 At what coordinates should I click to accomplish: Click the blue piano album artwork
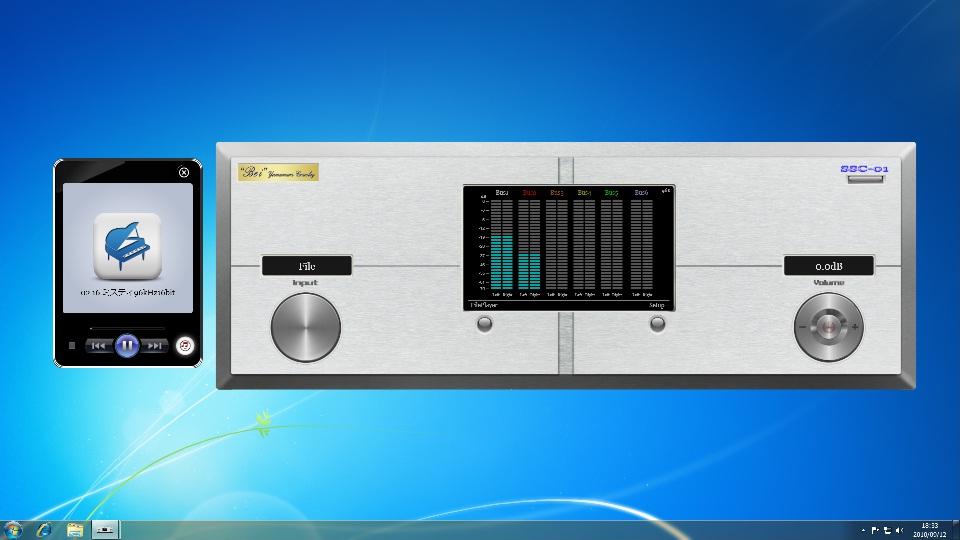tap(127, 246)
